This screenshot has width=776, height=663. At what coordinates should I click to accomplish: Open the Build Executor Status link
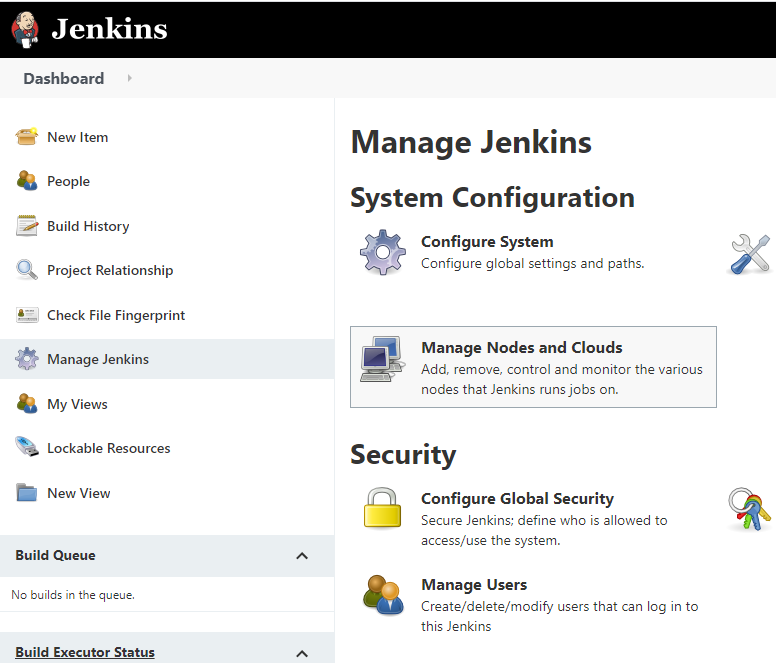click(85, 652)
